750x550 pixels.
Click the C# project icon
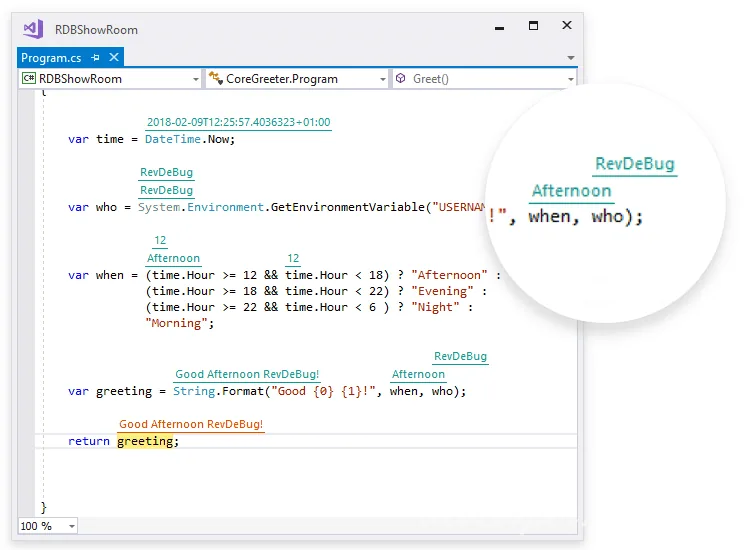29,78
